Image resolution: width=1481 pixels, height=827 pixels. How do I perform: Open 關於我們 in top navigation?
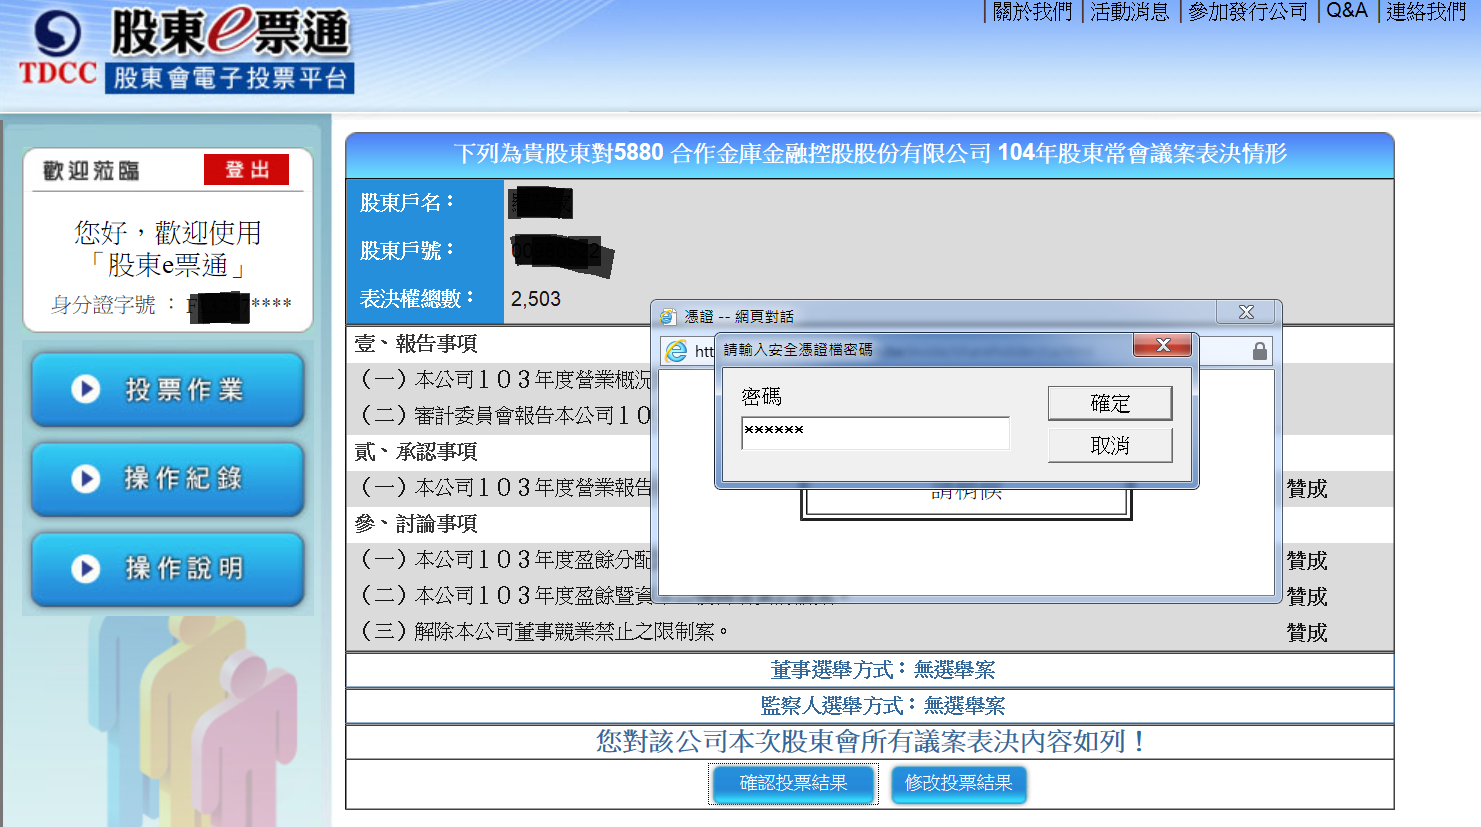[1032, 12]
